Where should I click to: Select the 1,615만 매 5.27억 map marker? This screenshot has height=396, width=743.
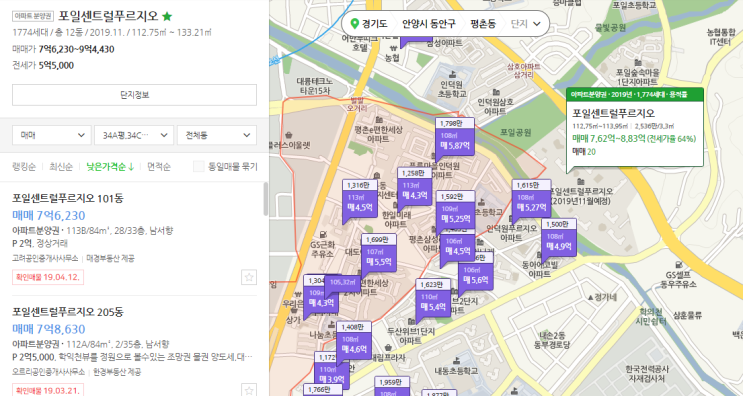[531, 198]
